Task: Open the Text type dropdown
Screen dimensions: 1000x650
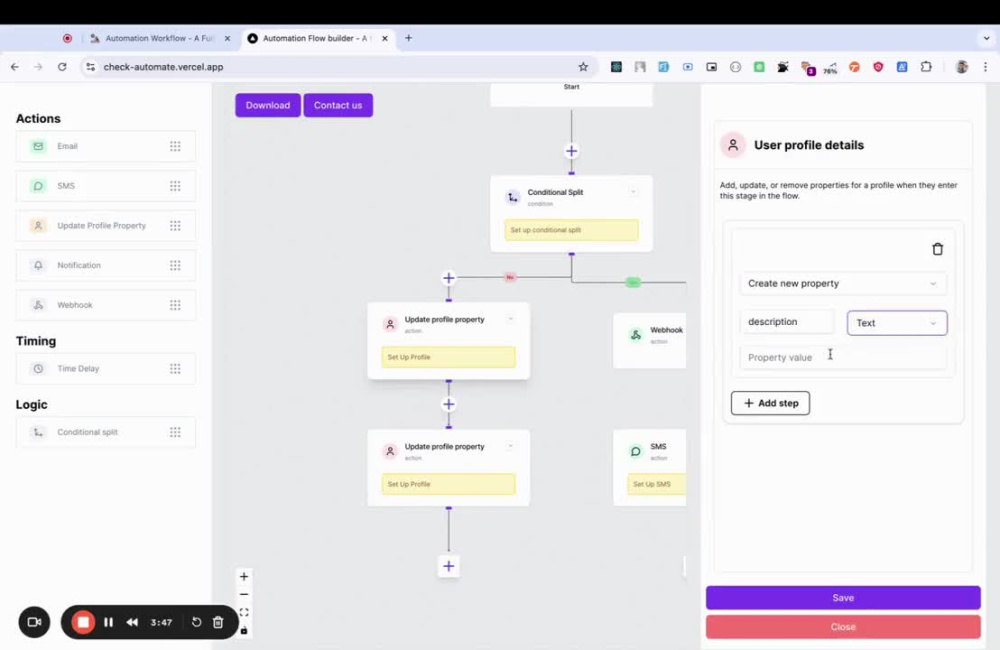Action: pyautogui.click(x=897, y=323)
